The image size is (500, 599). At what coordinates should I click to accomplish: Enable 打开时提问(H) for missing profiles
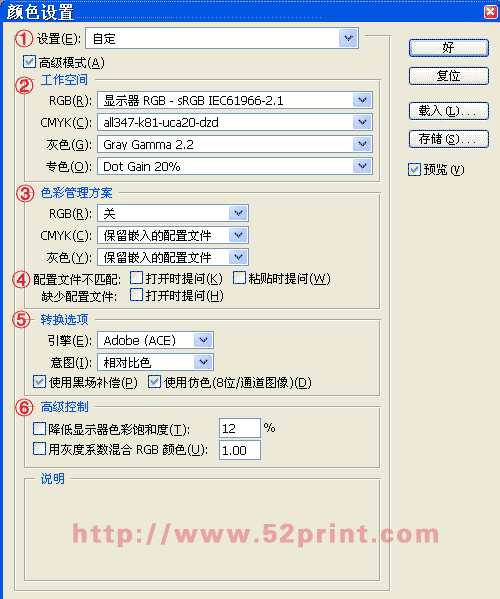[x=136, y=295]
